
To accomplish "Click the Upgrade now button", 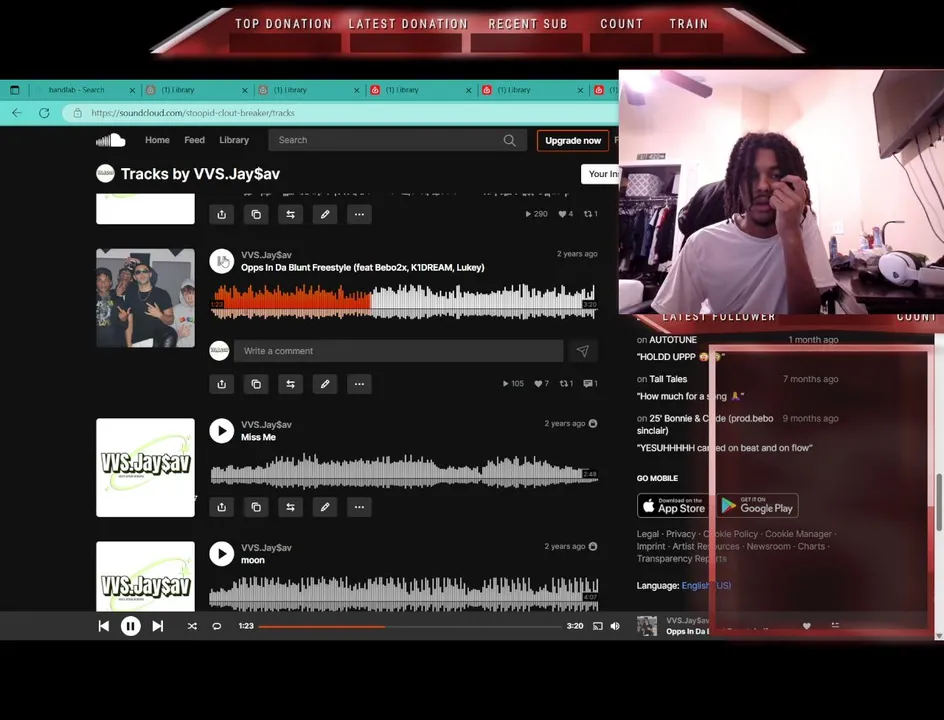I will tap(573, 140).
